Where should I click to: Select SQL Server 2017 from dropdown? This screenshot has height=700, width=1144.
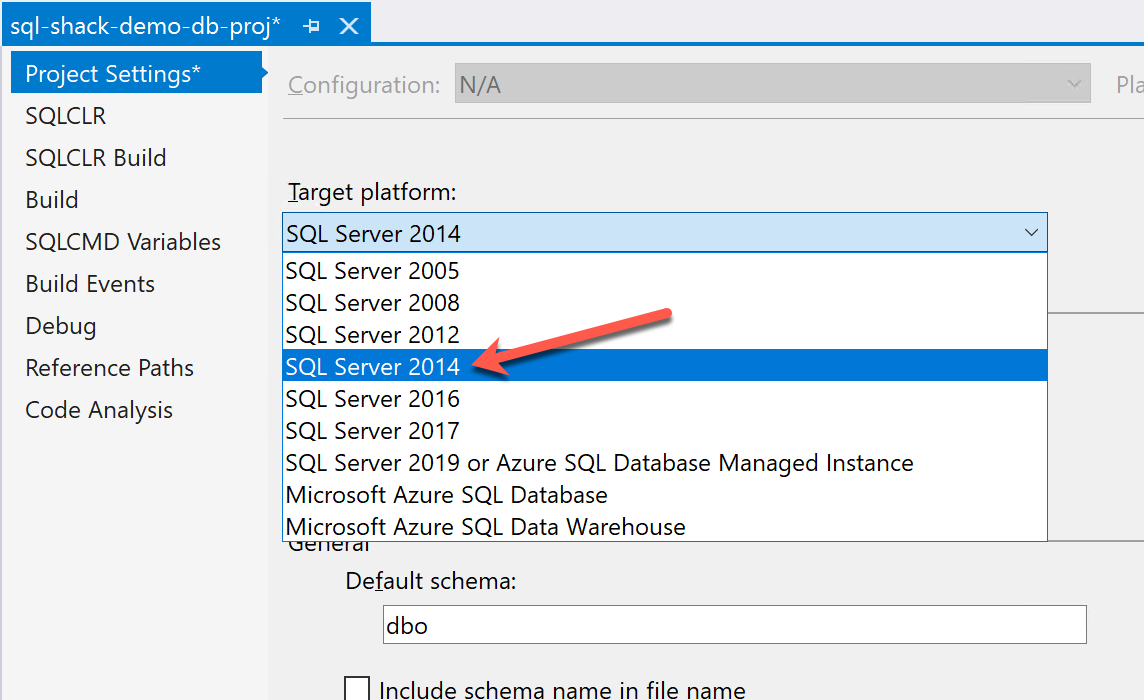(x=372, y=431)
